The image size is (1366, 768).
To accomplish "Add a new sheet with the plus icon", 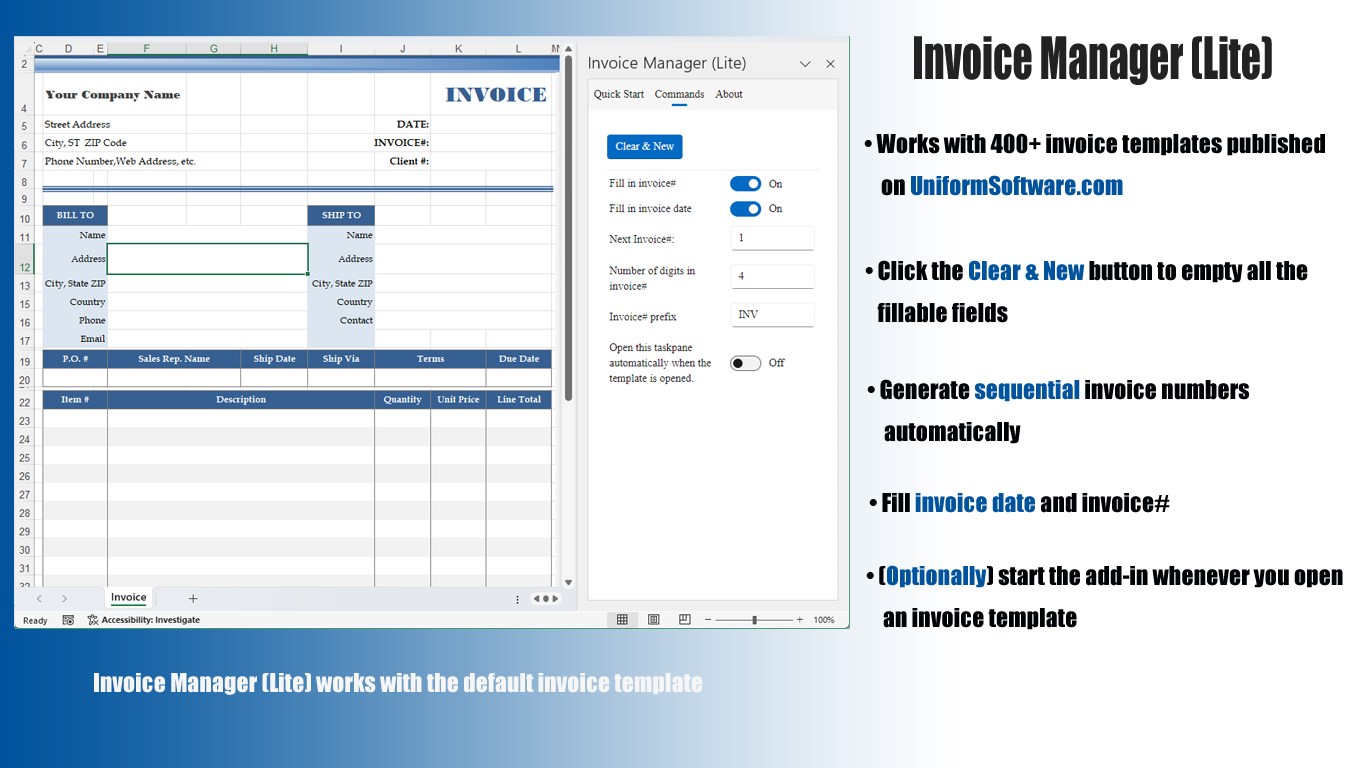I will (193, 598).
